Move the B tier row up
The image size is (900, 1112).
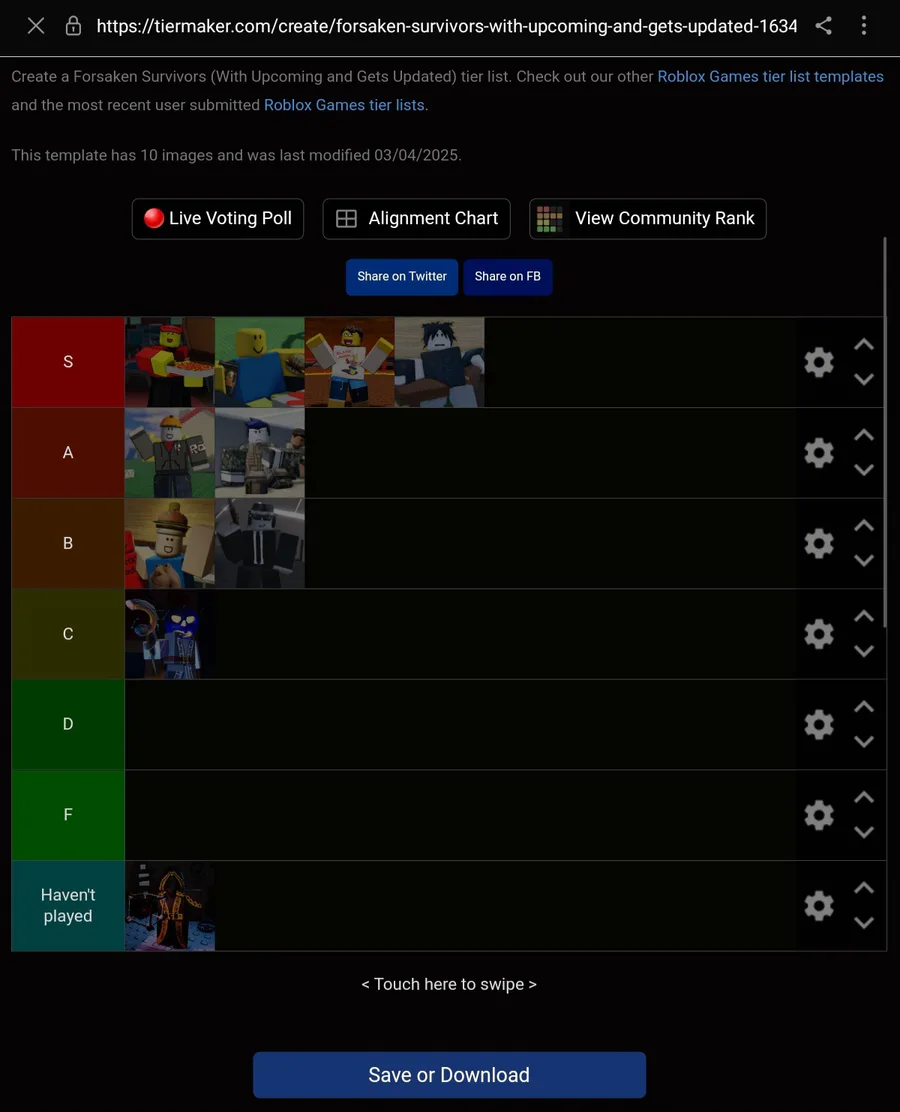pos(864,526)
